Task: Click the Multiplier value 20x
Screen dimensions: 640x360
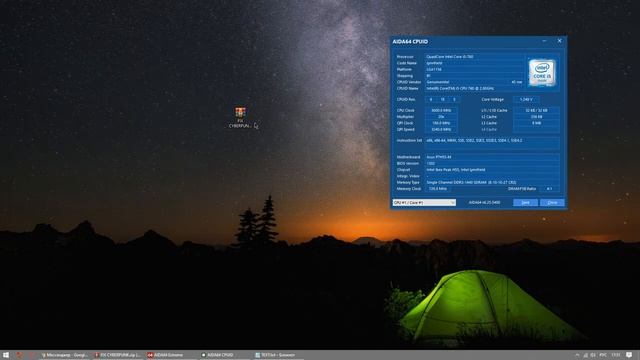Action: click(441, 117)
